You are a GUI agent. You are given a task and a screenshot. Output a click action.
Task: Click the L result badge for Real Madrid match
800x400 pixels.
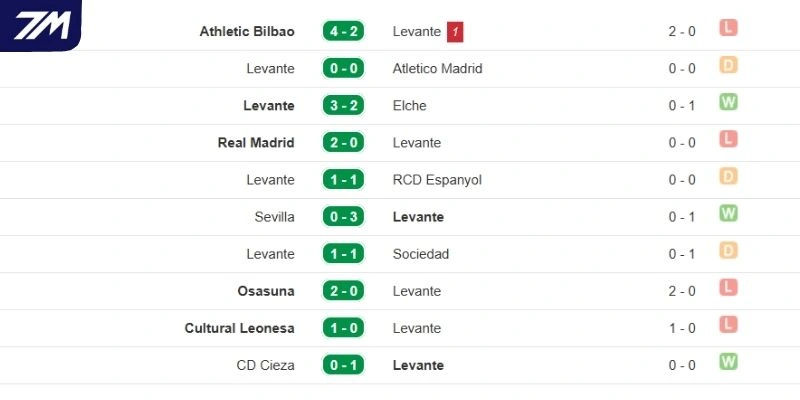click(729, 140)
